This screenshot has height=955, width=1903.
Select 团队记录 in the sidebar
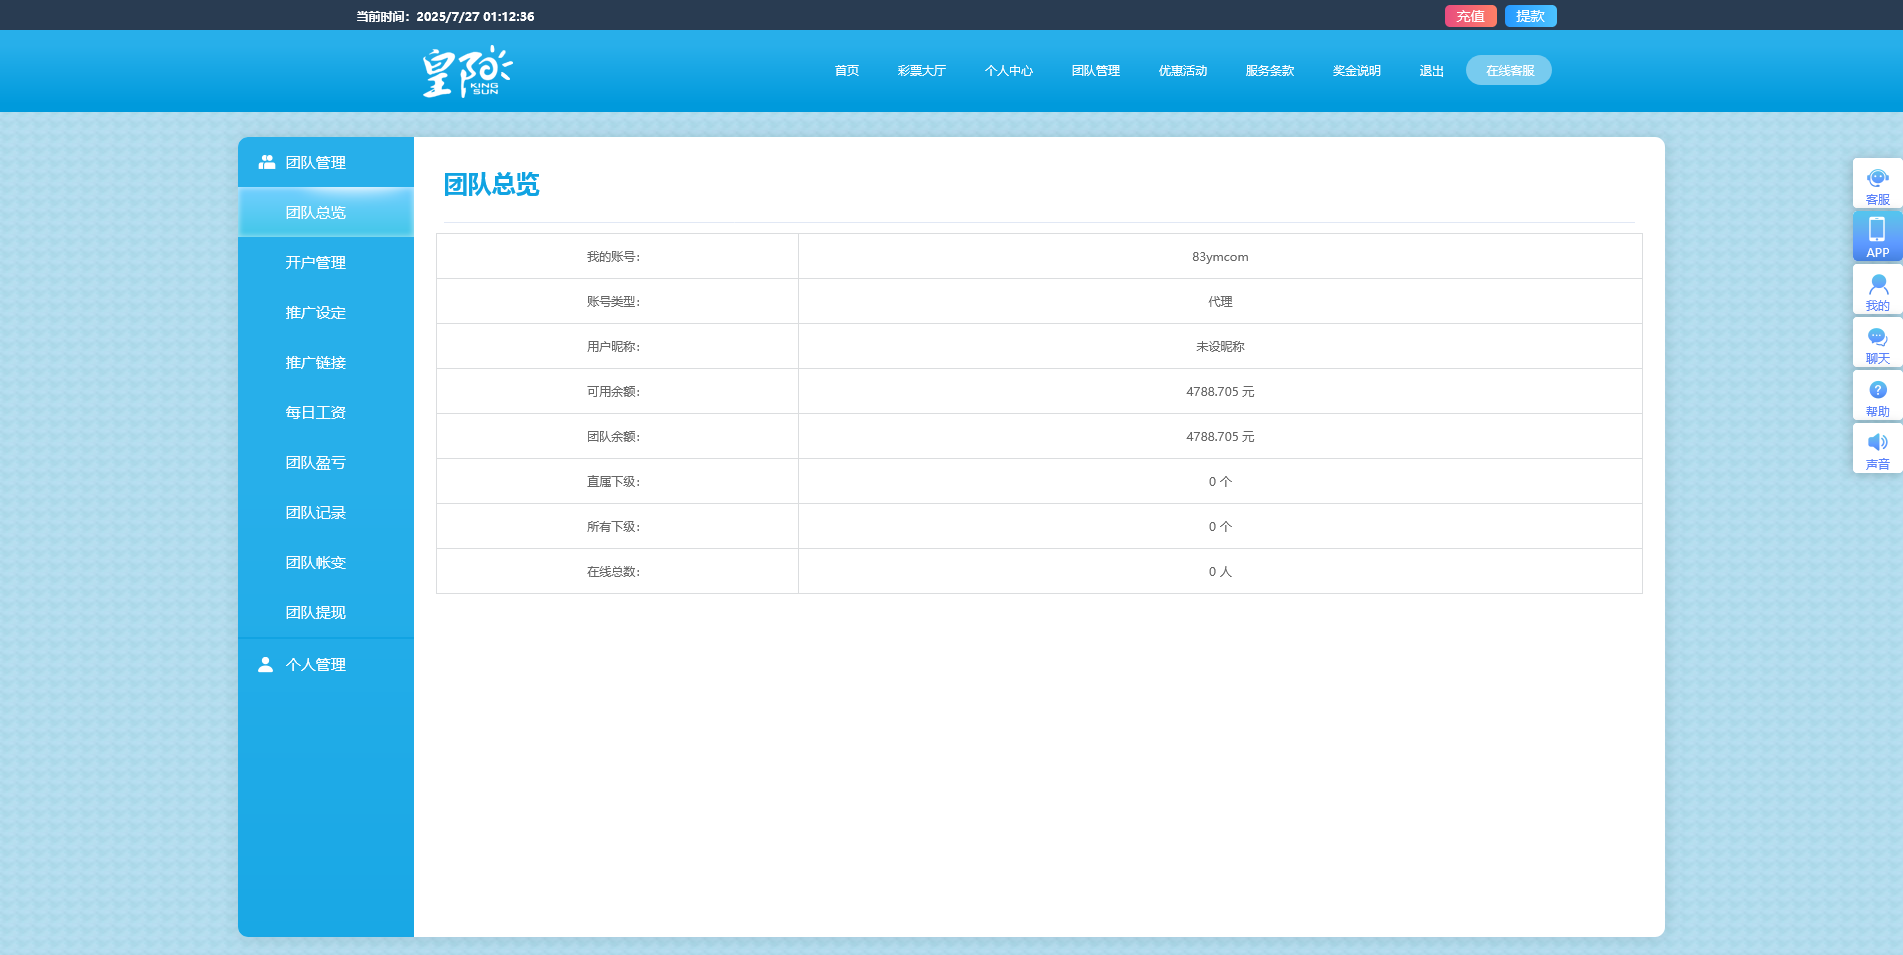point(326,512)
